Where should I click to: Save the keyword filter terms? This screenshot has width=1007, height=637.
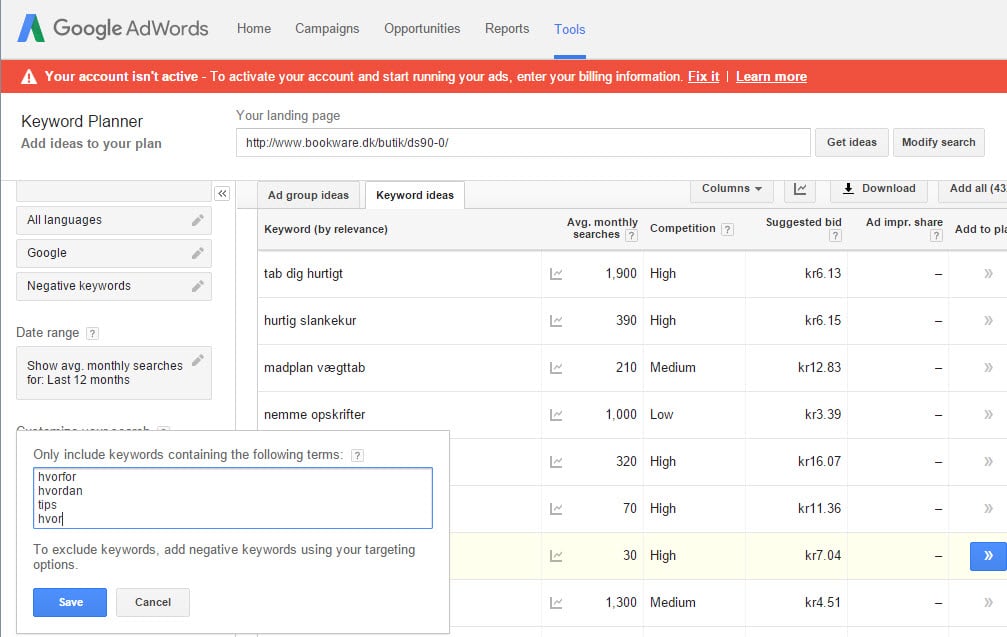click(x=69, y=602)
